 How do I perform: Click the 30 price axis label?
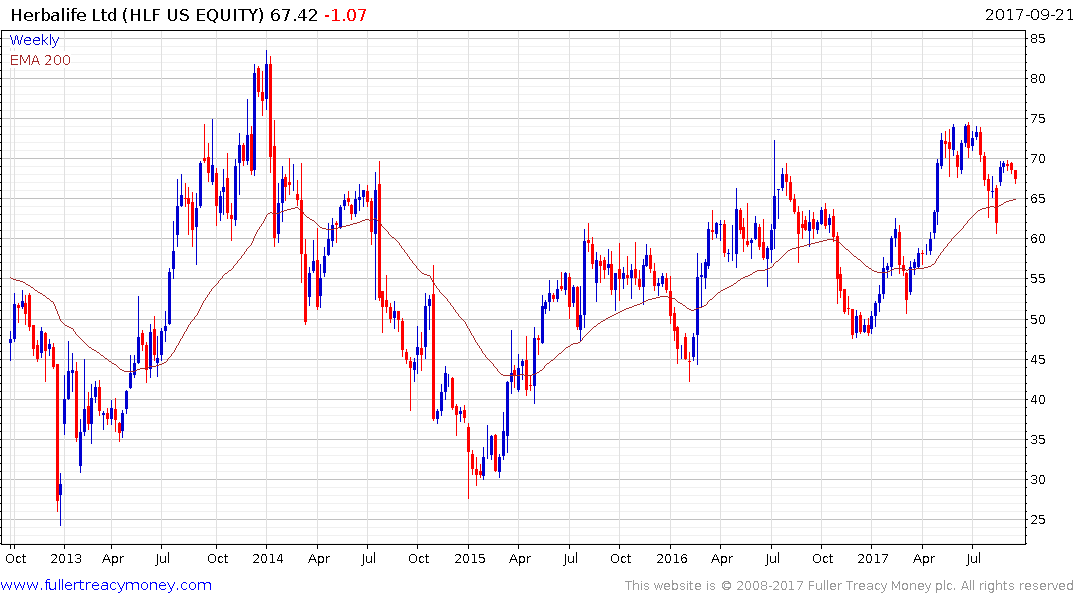point(1038,479)
